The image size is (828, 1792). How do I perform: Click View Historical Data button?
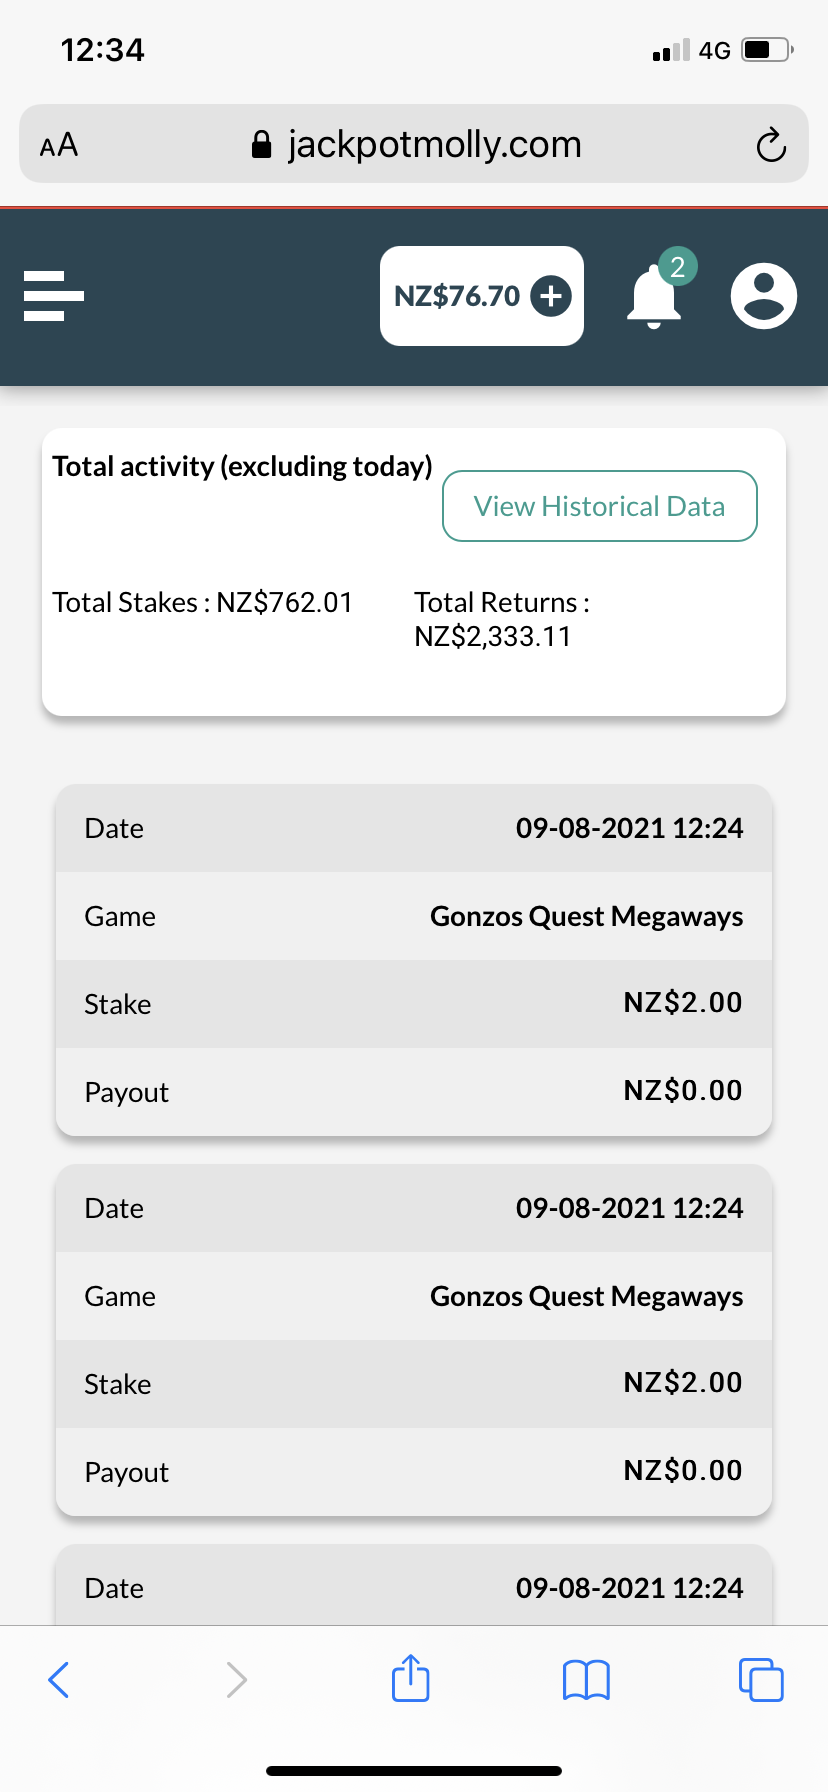coord(600,506)
